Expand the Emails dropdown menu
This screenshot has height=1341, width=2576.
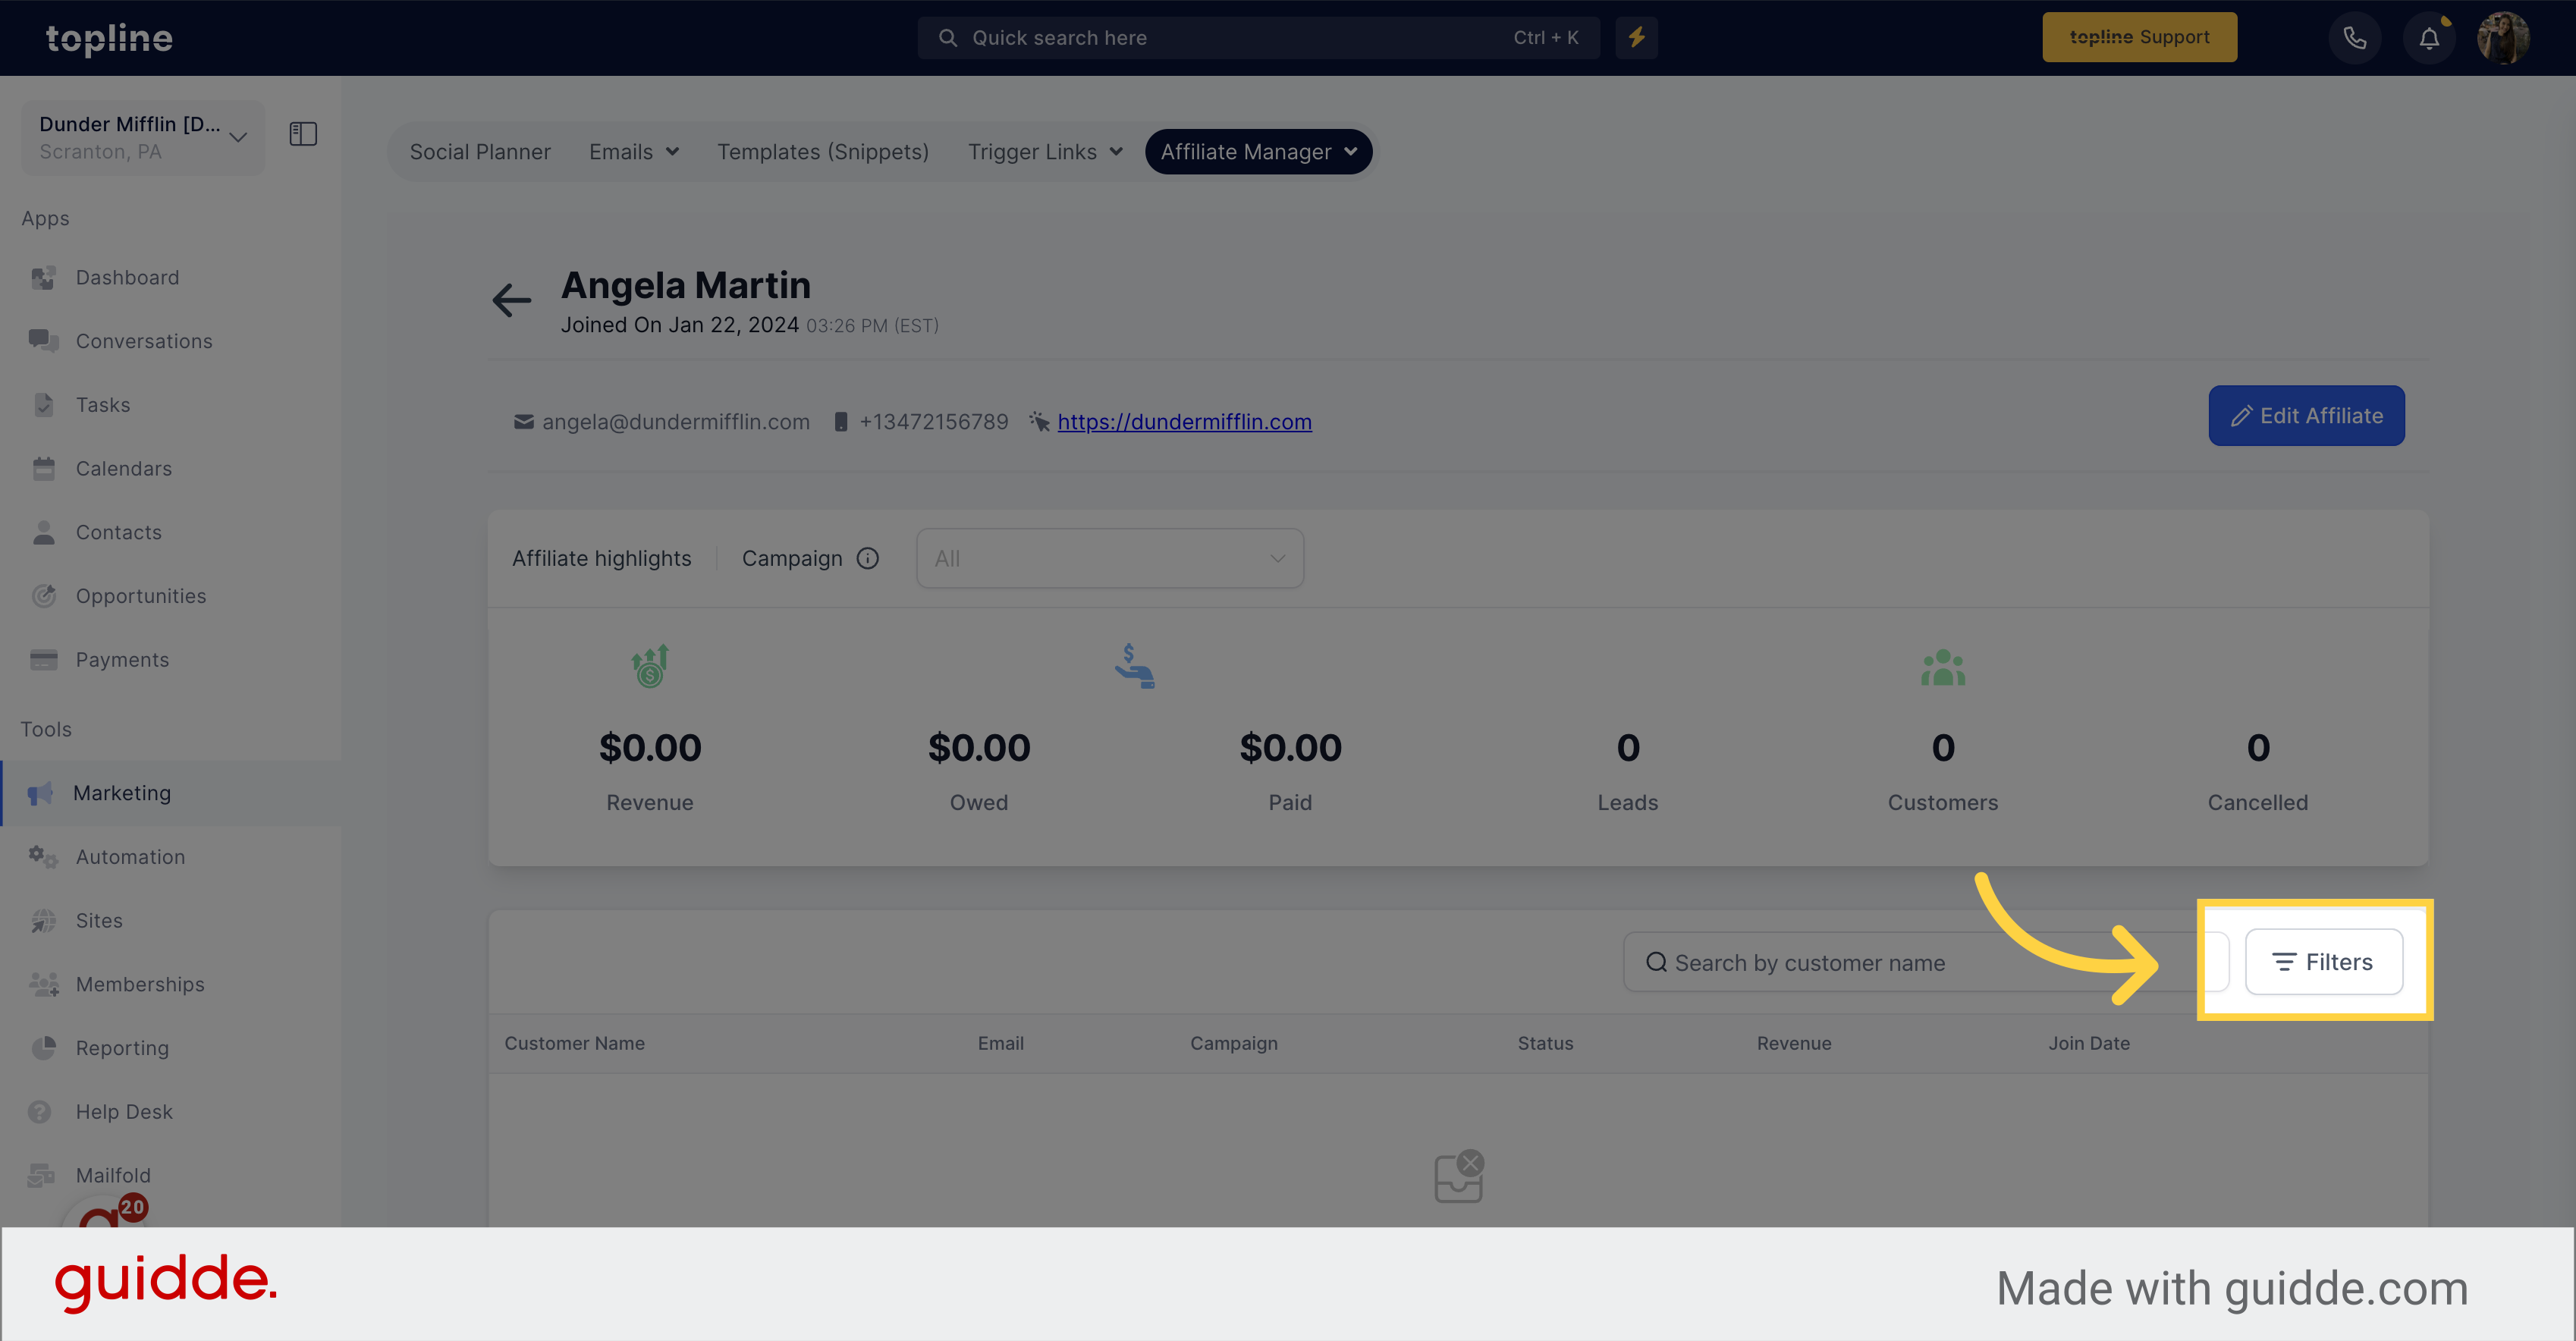632,150
